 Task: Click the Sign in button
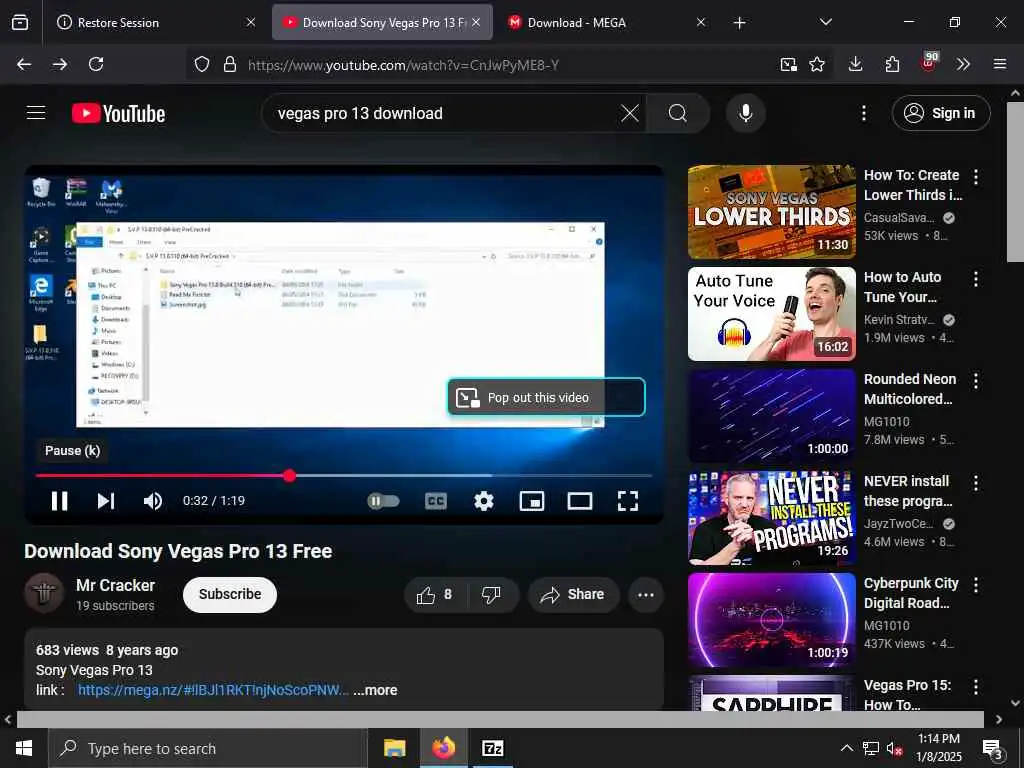pos(940,113)
